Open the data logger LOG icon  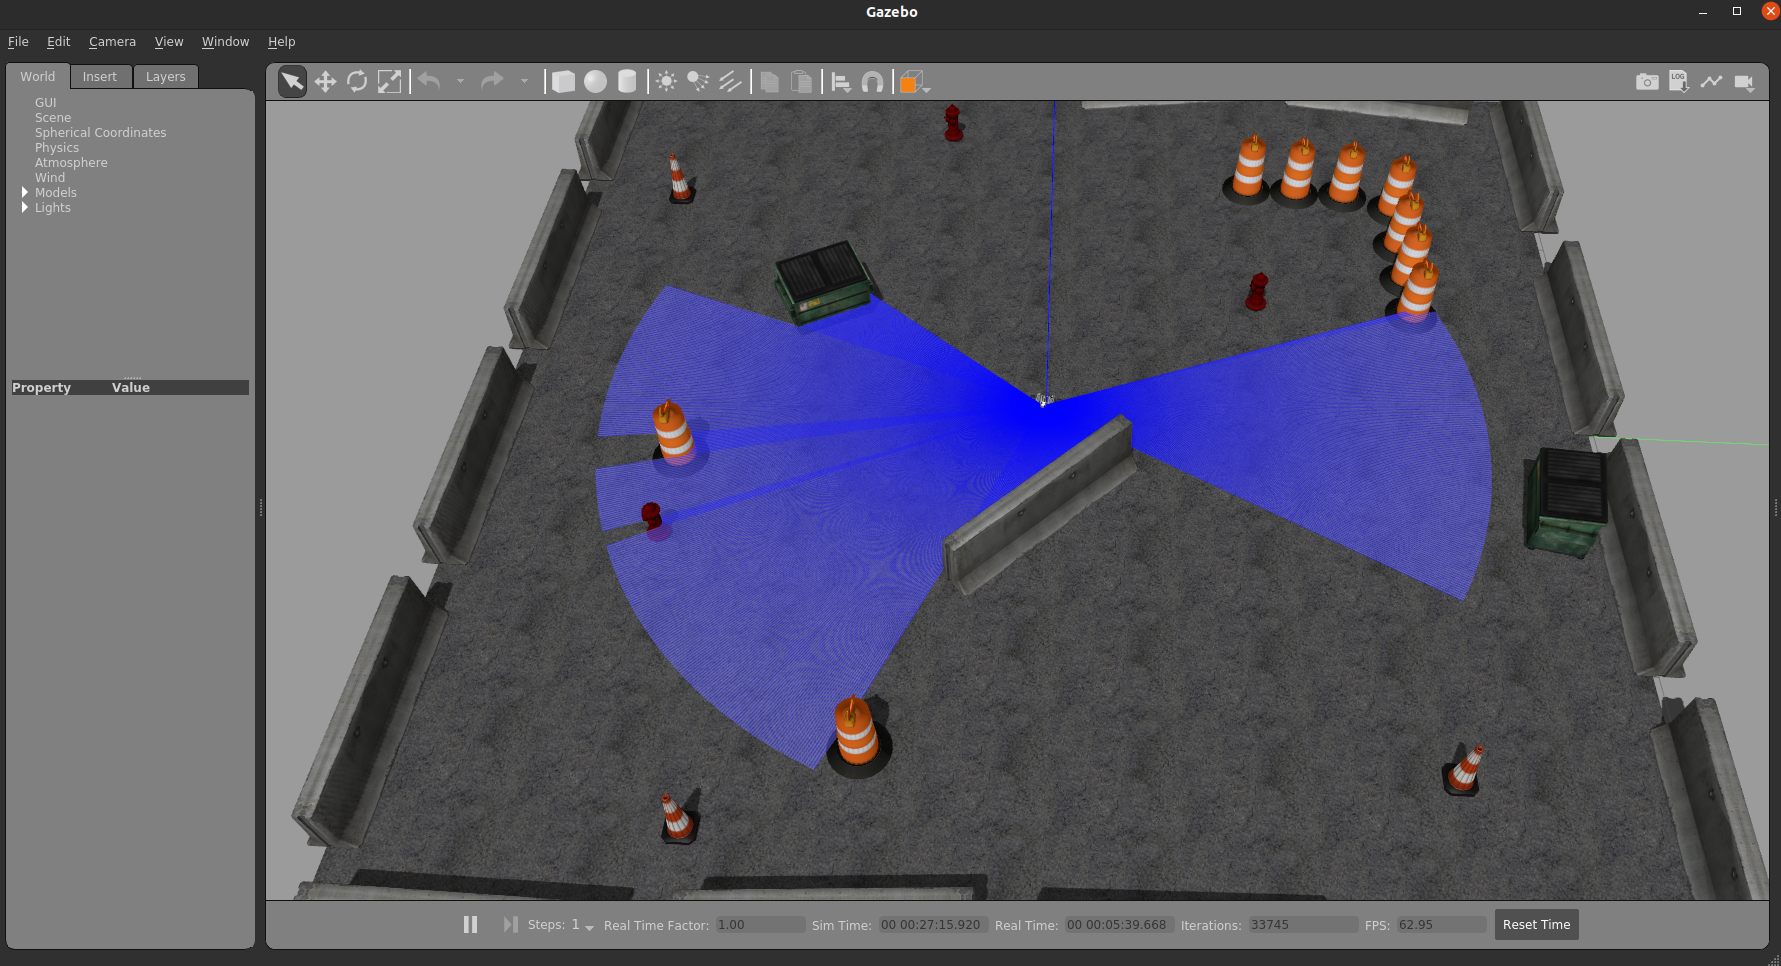pos(1678,82)
